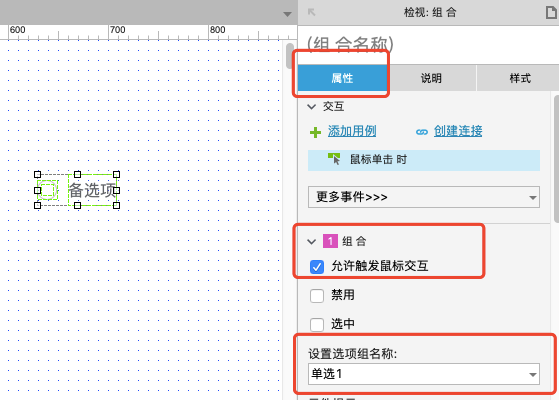The height and width of the screenshot is (400, 559).
Task: Enable the 禁用 checkbox
Action: click(x=317, y=296)
